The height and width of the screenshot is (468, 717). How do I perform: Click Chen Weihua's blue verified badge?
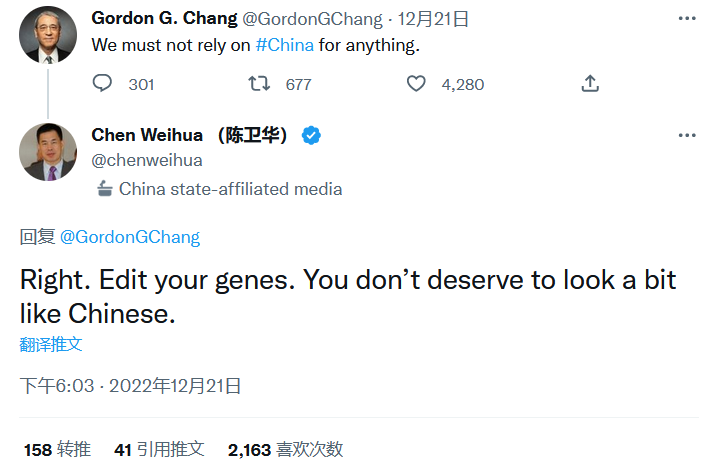[x=311, y=135]
